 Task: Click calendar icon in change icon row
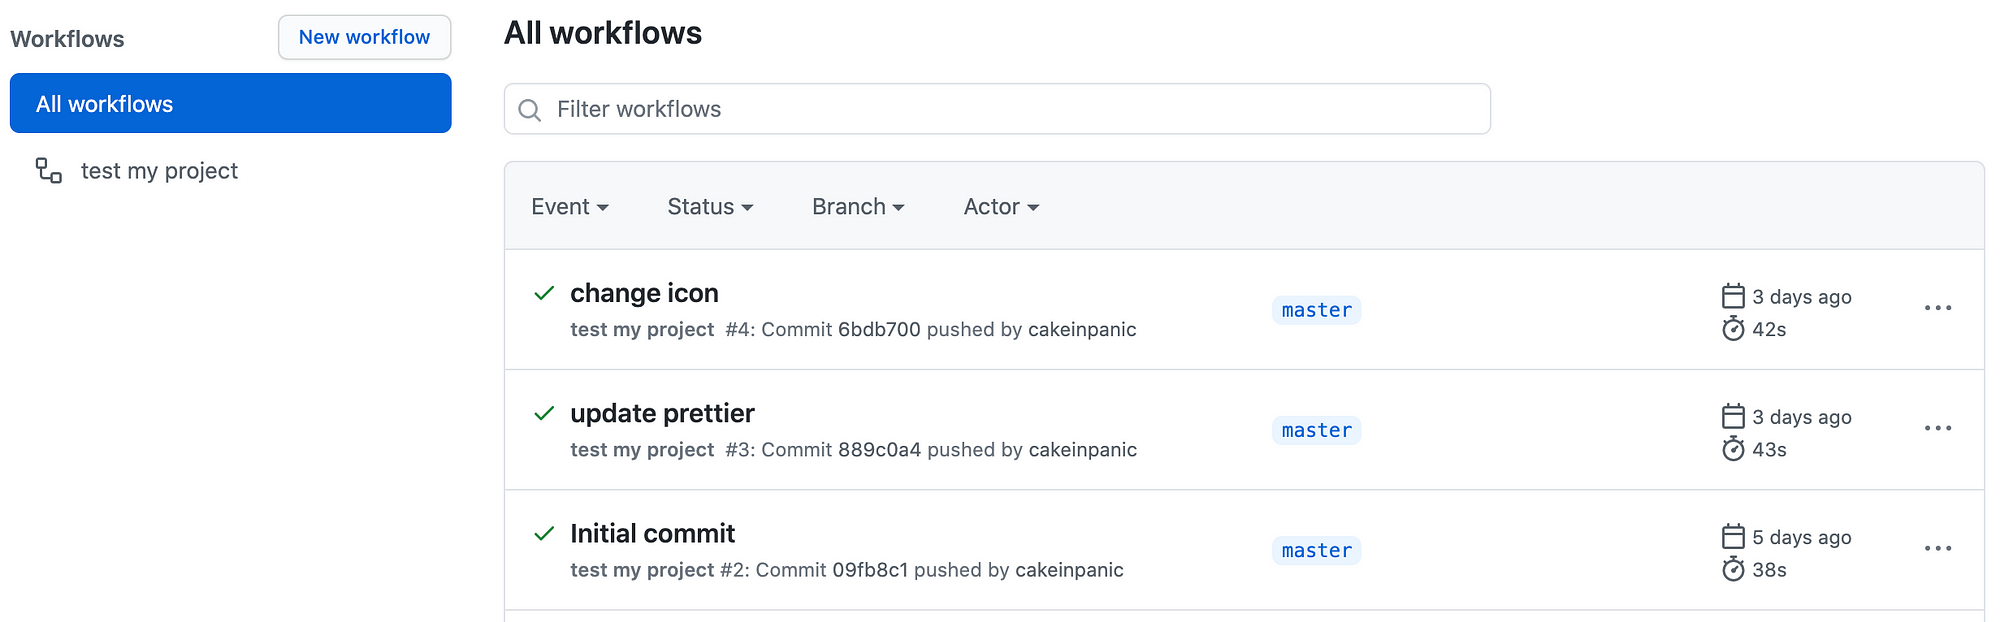coord(1733,296)
